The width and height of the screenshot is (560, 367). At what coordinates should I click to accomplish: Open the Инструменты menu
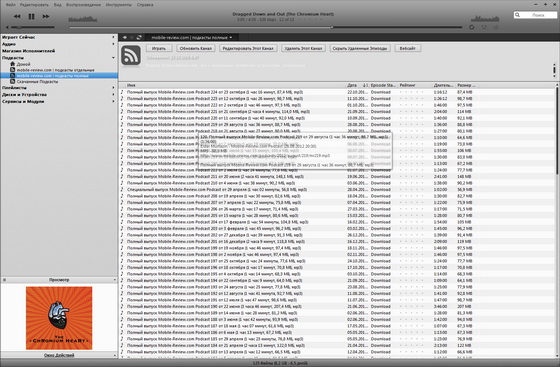(x=119, y=5)
